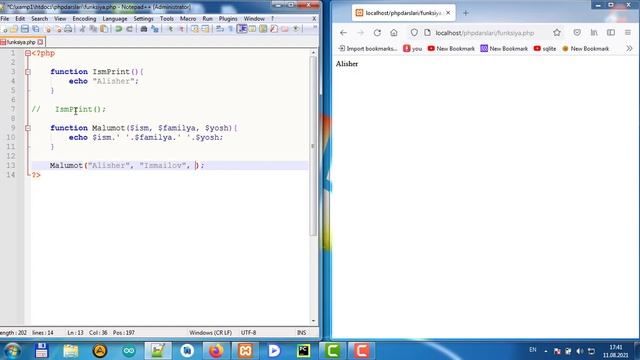The height and width of the screenshot is (360, 640).
Task: Open Replace with the toolbar icon
Action: [x=155, y=29]
